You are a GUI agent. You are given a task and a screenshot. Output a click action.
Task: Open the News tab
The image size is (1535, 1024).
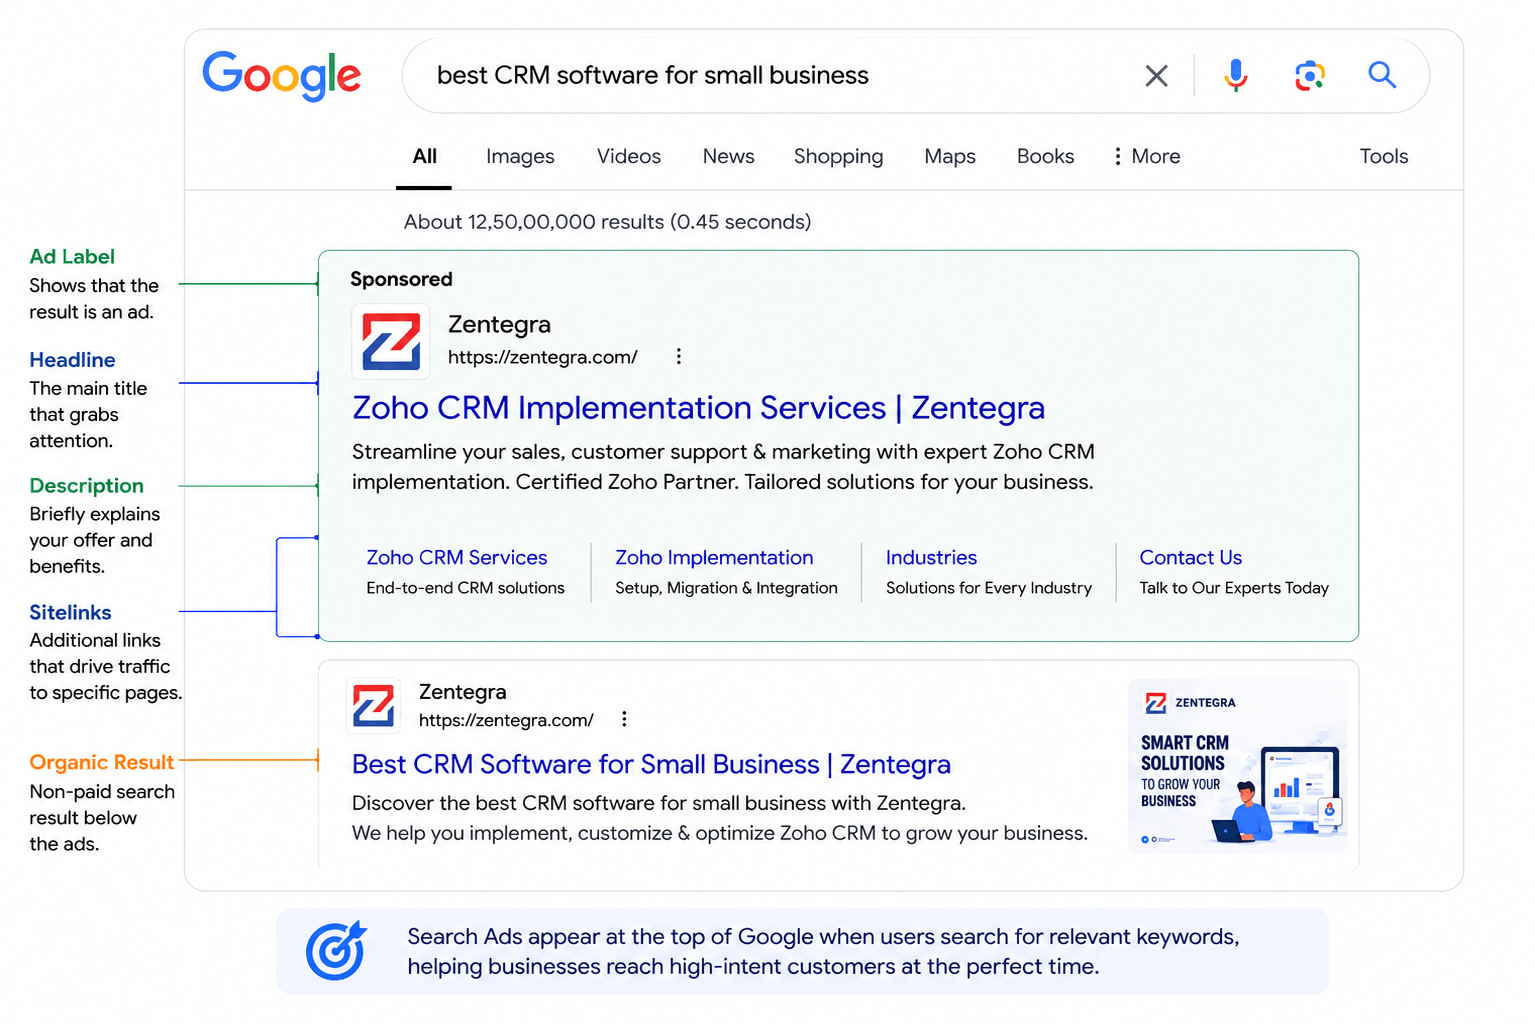point(728,157)
